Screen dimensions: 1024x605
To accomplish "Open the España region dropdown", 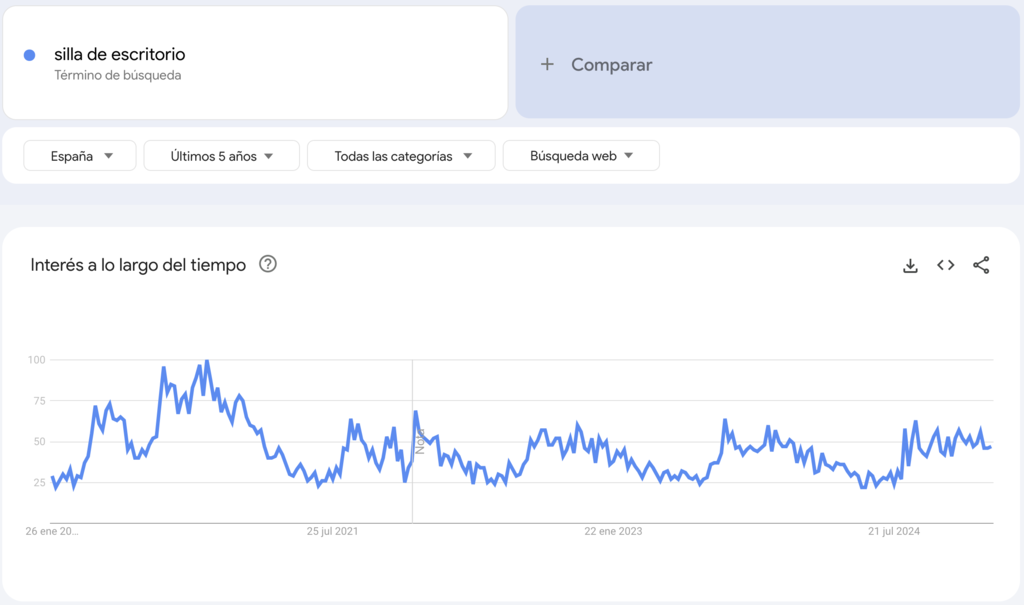I will [79, 155].
